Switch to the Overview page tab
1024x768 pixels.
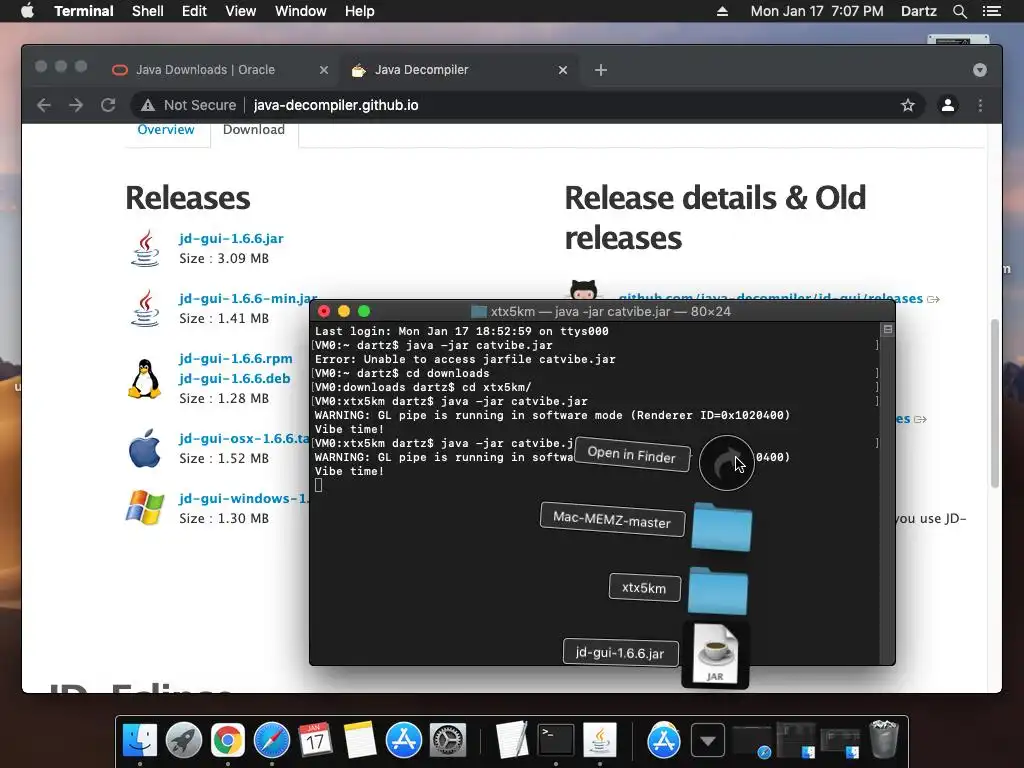coord(166,129)
